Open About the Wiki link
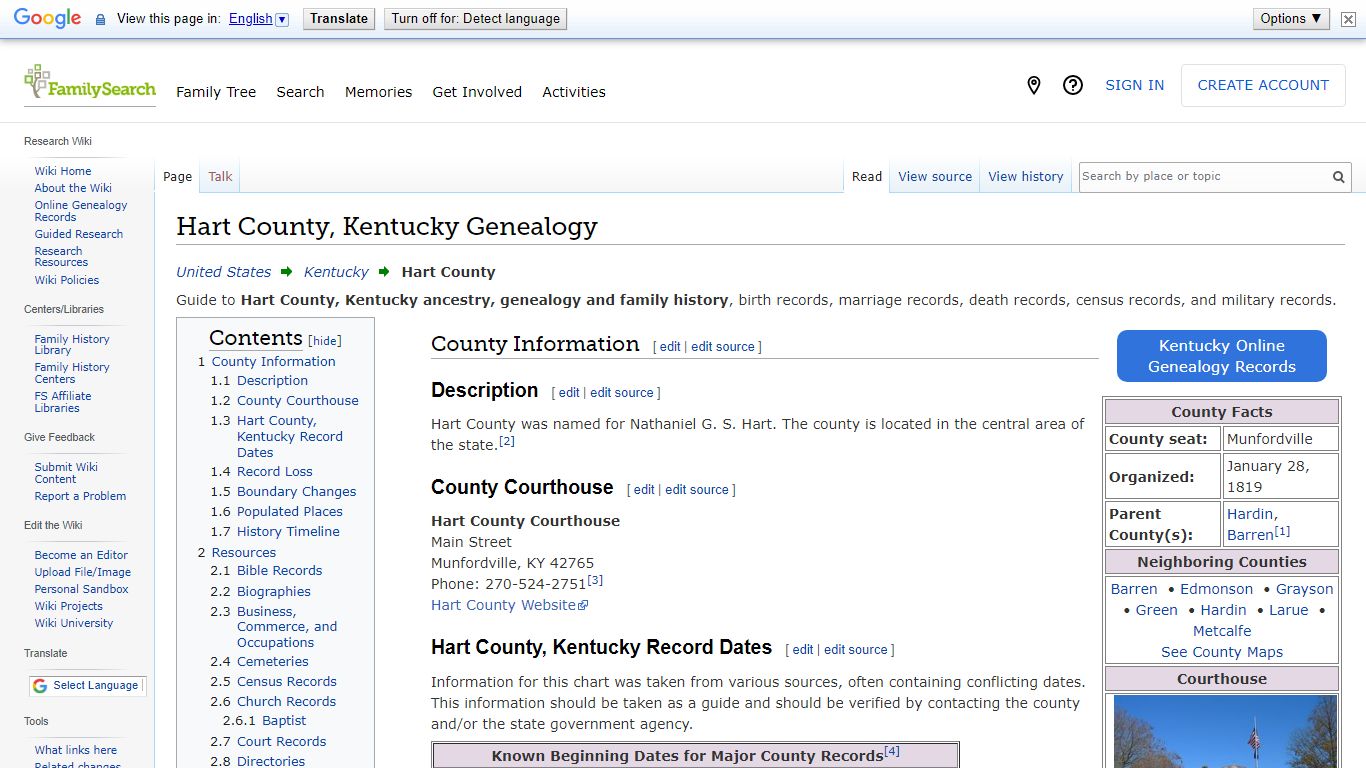Image resolution: width=1366 pixels, height=768 pixels. (73, 188)
